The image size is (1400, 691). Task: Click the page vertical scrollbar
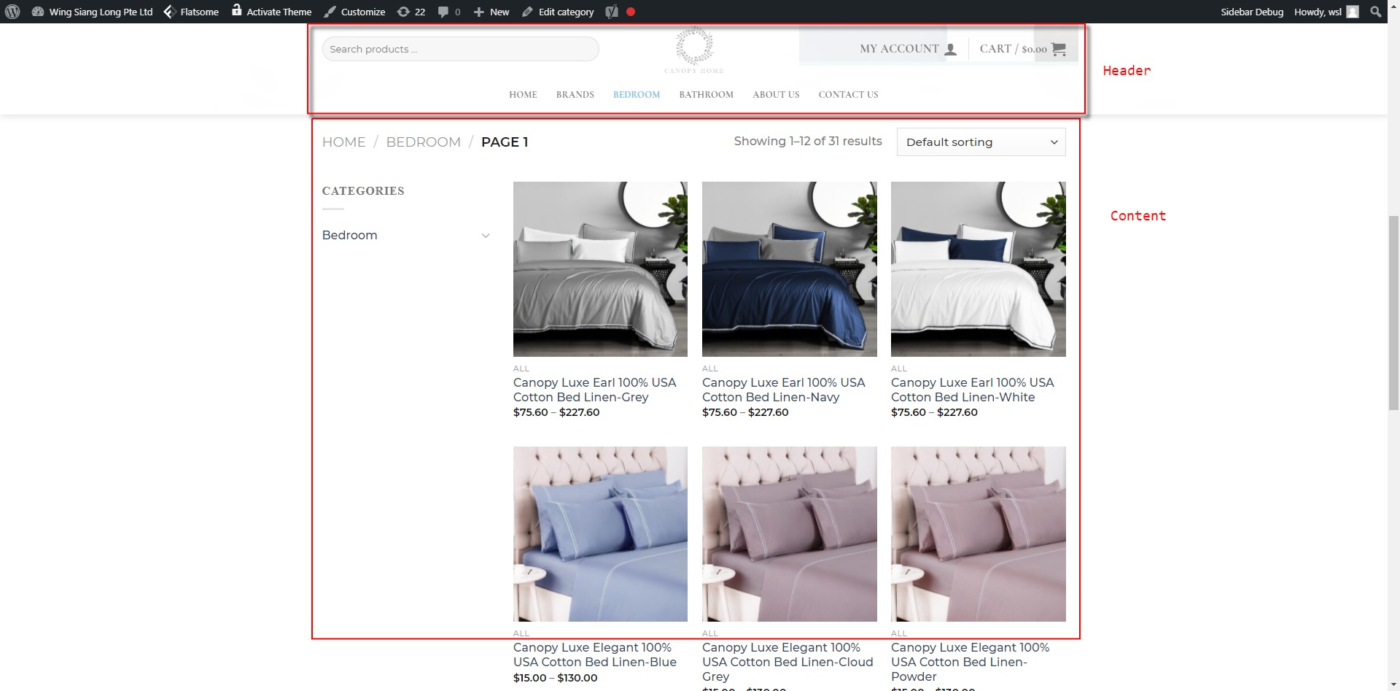tap(1392, 313)
